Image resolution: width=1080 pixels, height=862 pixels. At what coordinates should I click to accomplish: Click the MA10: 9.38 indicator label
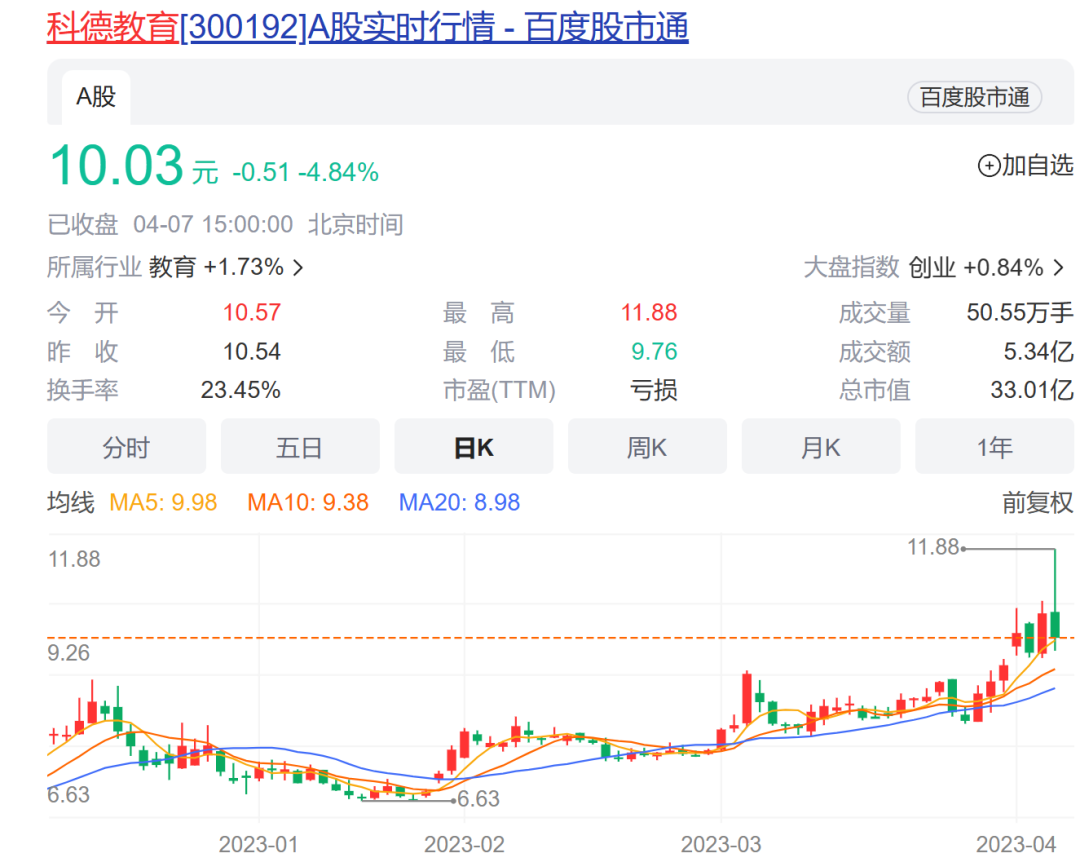tap(308, 502)
